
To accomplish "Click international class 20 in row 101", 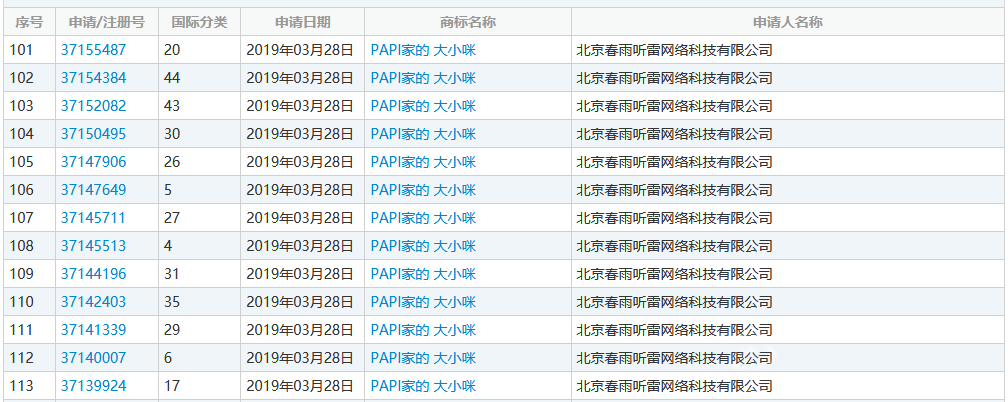I will [x=172, y=50].
